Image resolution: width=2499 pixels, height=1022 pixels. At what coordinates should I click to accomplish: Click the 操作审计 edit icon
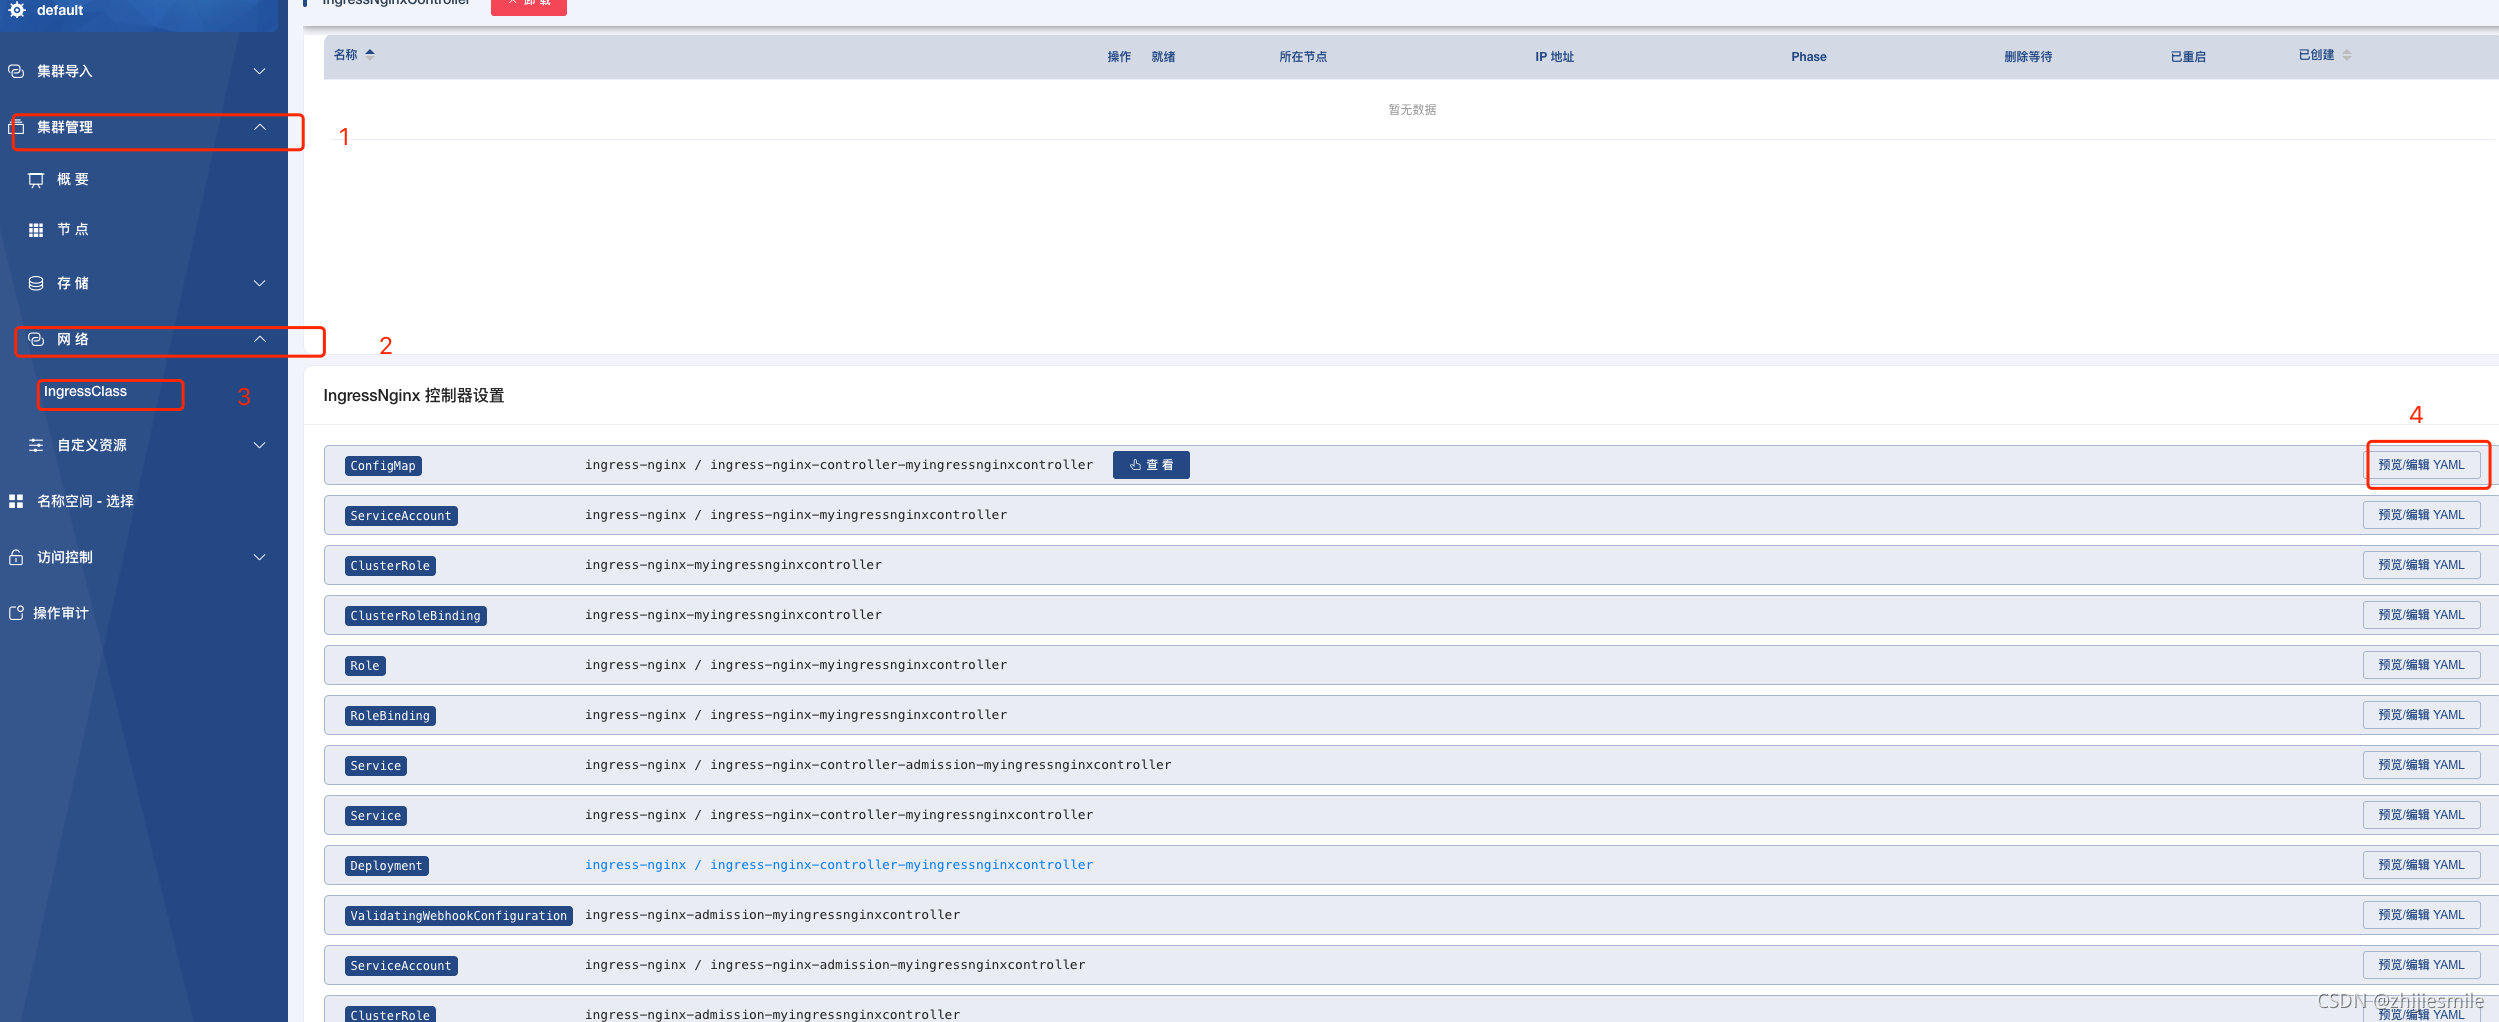(x=16, y=613)
